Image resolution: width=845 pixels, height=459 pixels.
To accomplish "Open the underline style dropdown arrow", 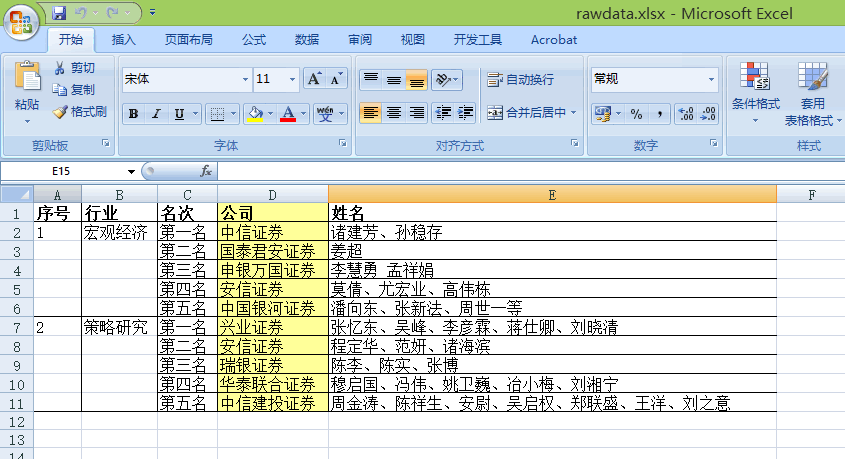I will tap(196, 114).
